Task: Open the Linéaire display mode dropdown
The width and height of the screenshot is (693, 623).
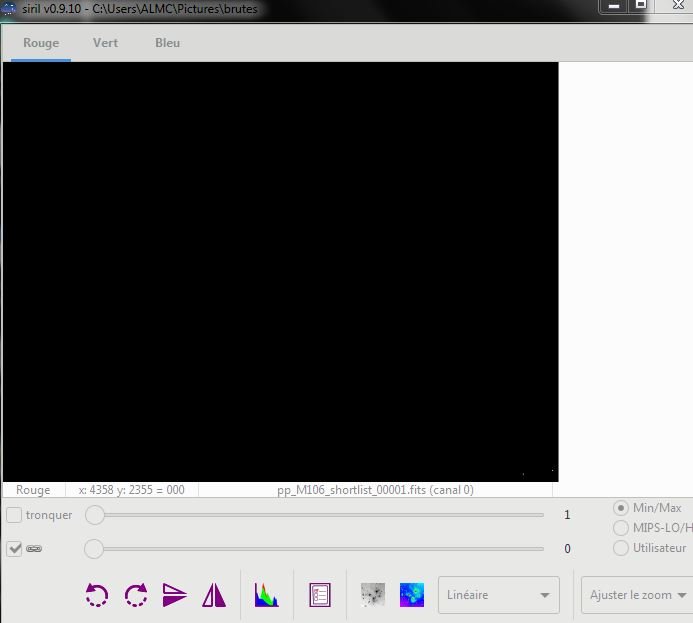Action: (499, 595)
